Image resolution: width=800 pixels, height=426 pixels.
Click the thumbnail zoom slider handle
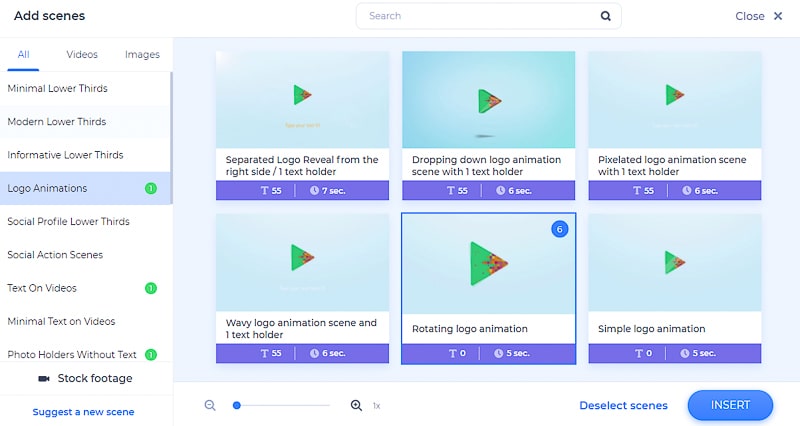point(236,405)
